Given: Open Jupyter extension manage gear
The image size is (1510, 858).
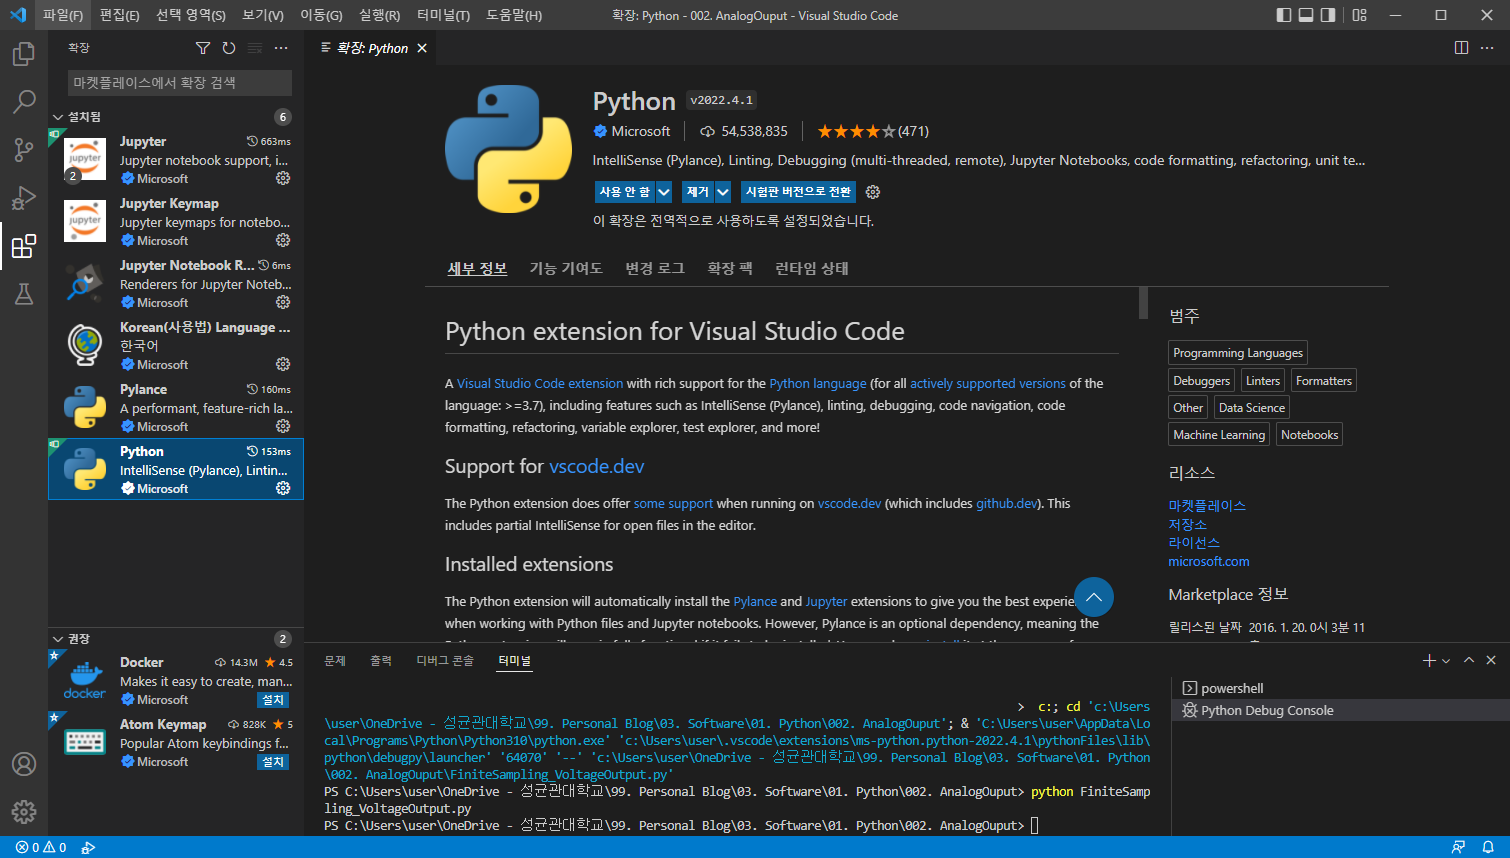Looking at the screenshot, I should point(283,178).
